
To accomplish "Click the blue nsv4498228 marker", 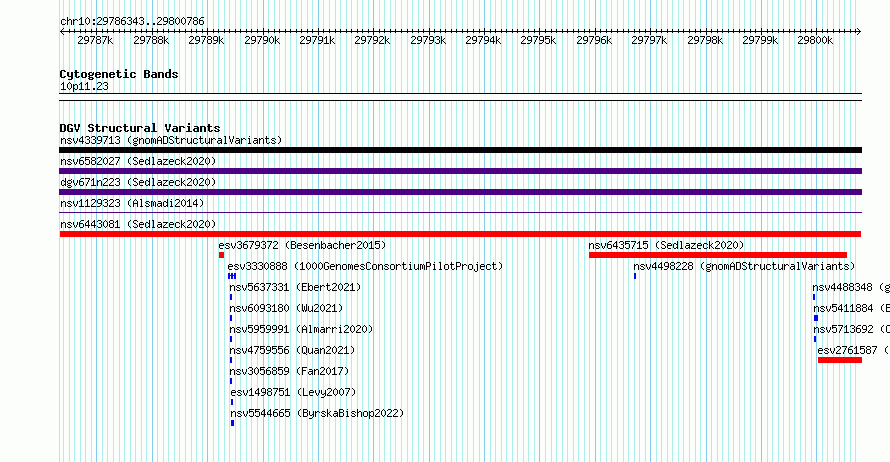I will point(635,276).
